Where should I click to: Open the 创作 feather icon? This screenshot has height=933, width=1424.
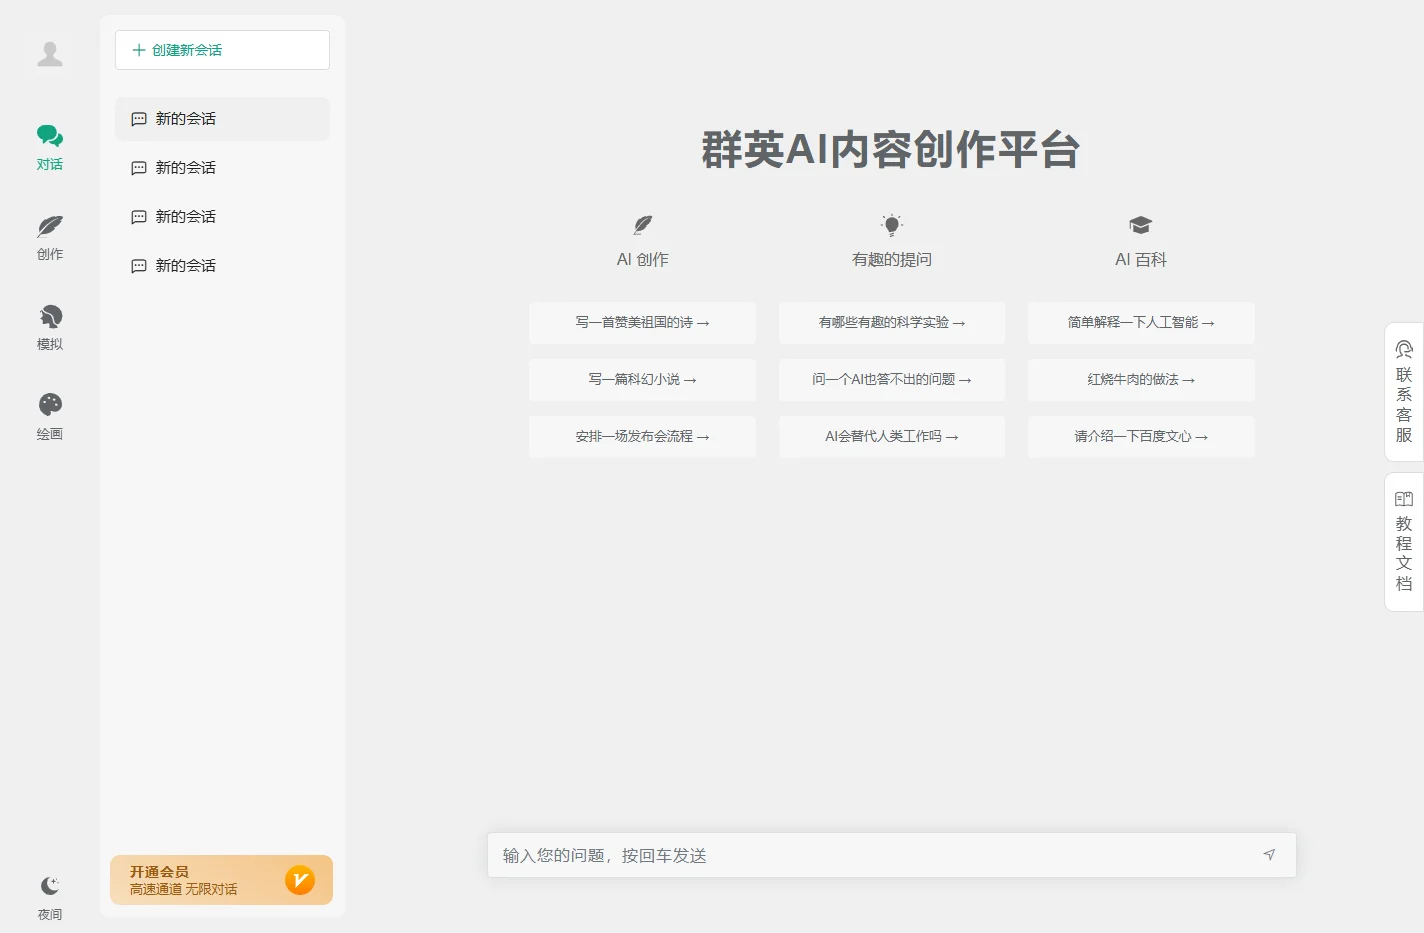(x=50, y=226)
